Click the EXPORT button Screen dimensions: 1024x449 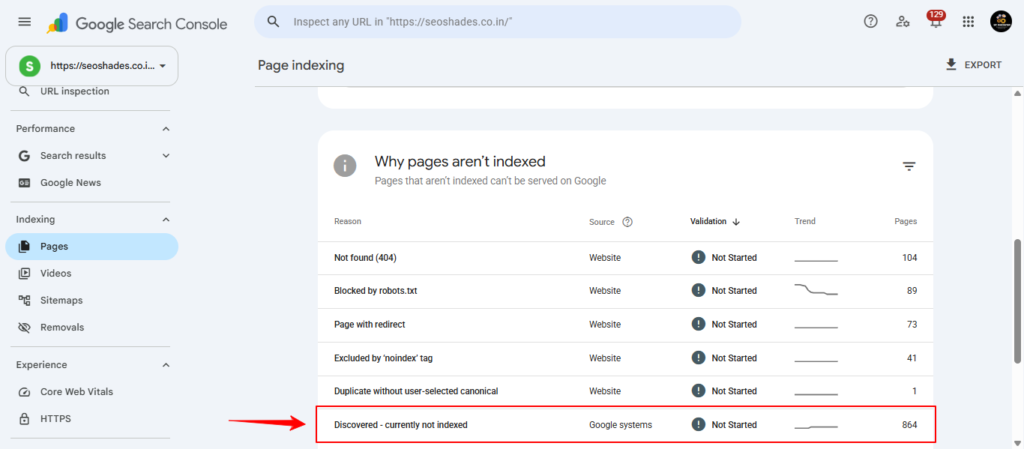pos(973,65)
